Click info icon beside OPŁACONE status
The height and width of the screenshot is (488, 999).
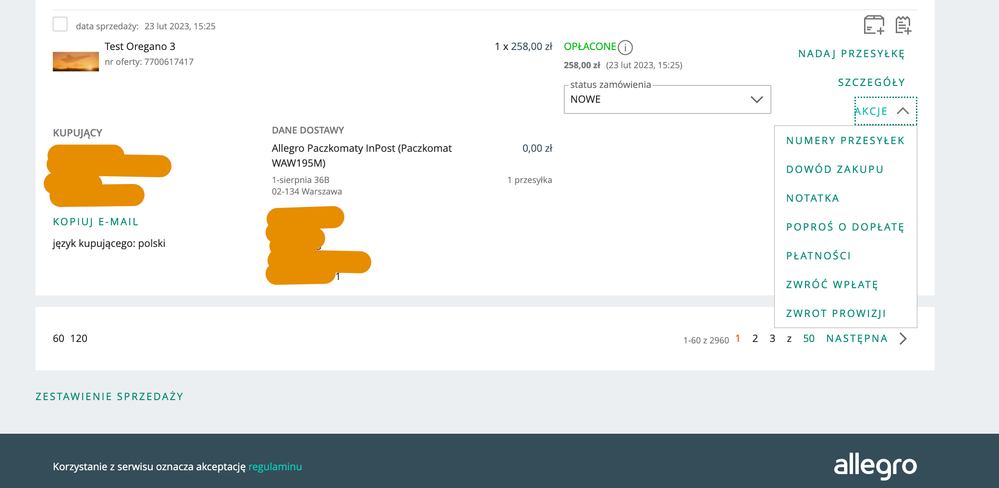pos(626,47)
